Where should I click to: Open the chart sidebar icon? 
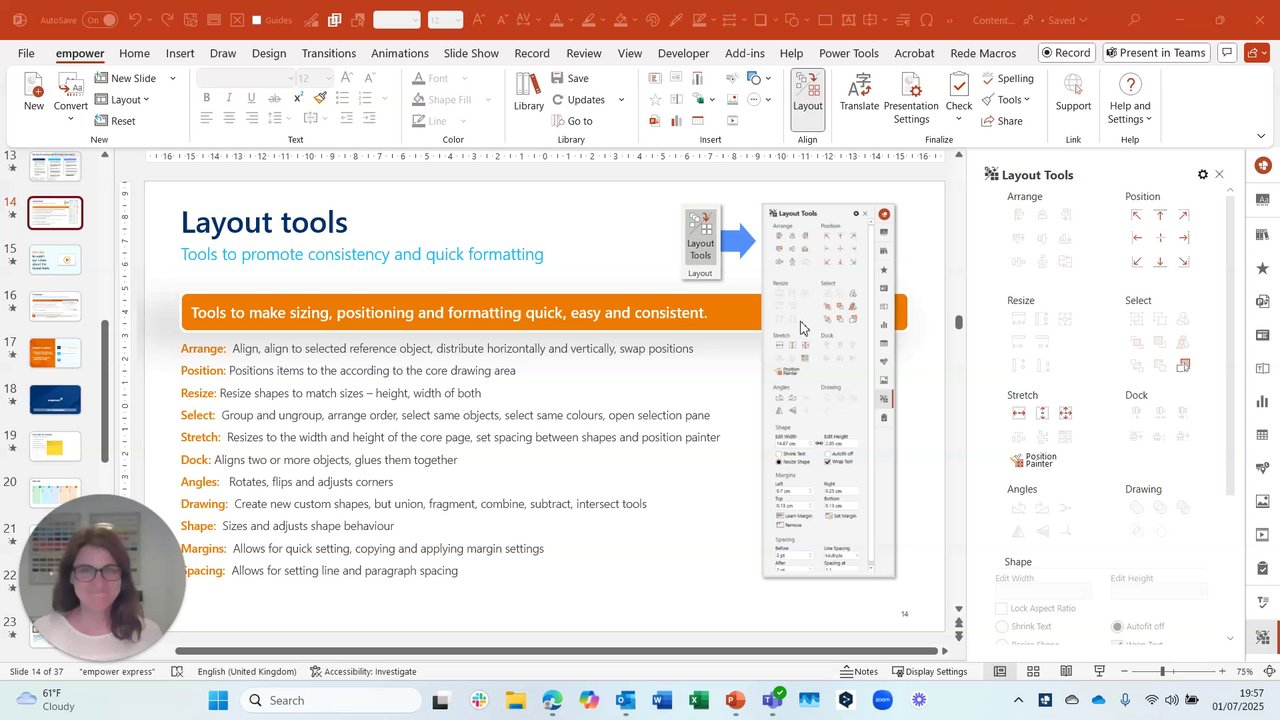coord(1263,401)
